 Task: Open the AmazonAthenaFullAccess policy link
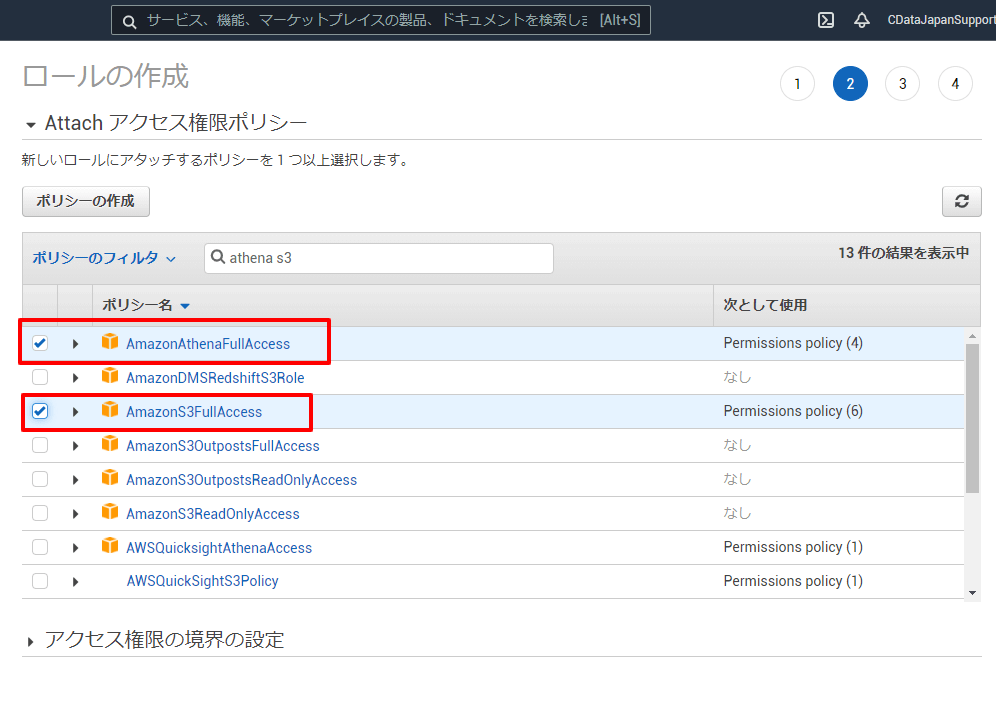pyautogui.click(x=208, y=344)
